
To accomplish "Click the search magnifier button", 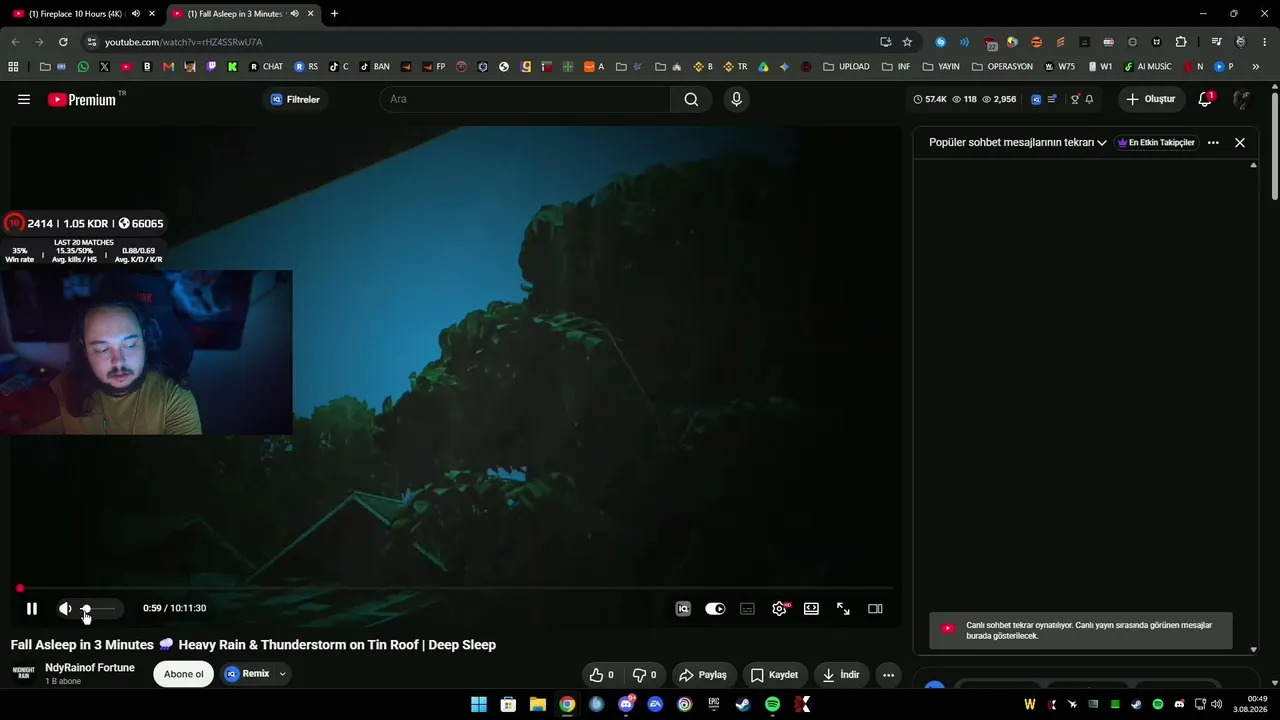I will point(691,99).
